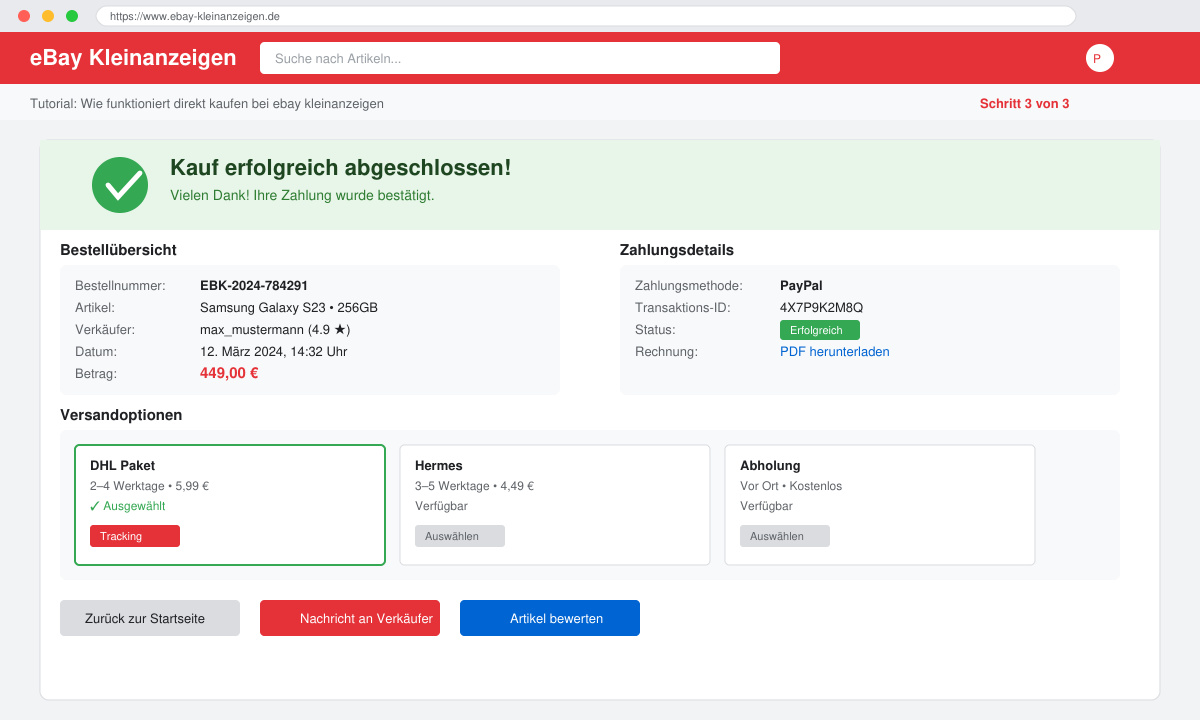Click the browser address bar

coord(586,16)
